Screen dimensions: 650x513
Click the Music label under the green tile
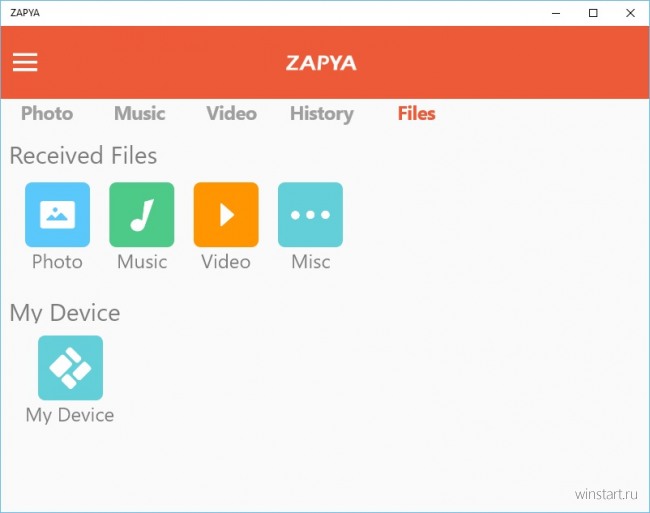pos(142,262)
